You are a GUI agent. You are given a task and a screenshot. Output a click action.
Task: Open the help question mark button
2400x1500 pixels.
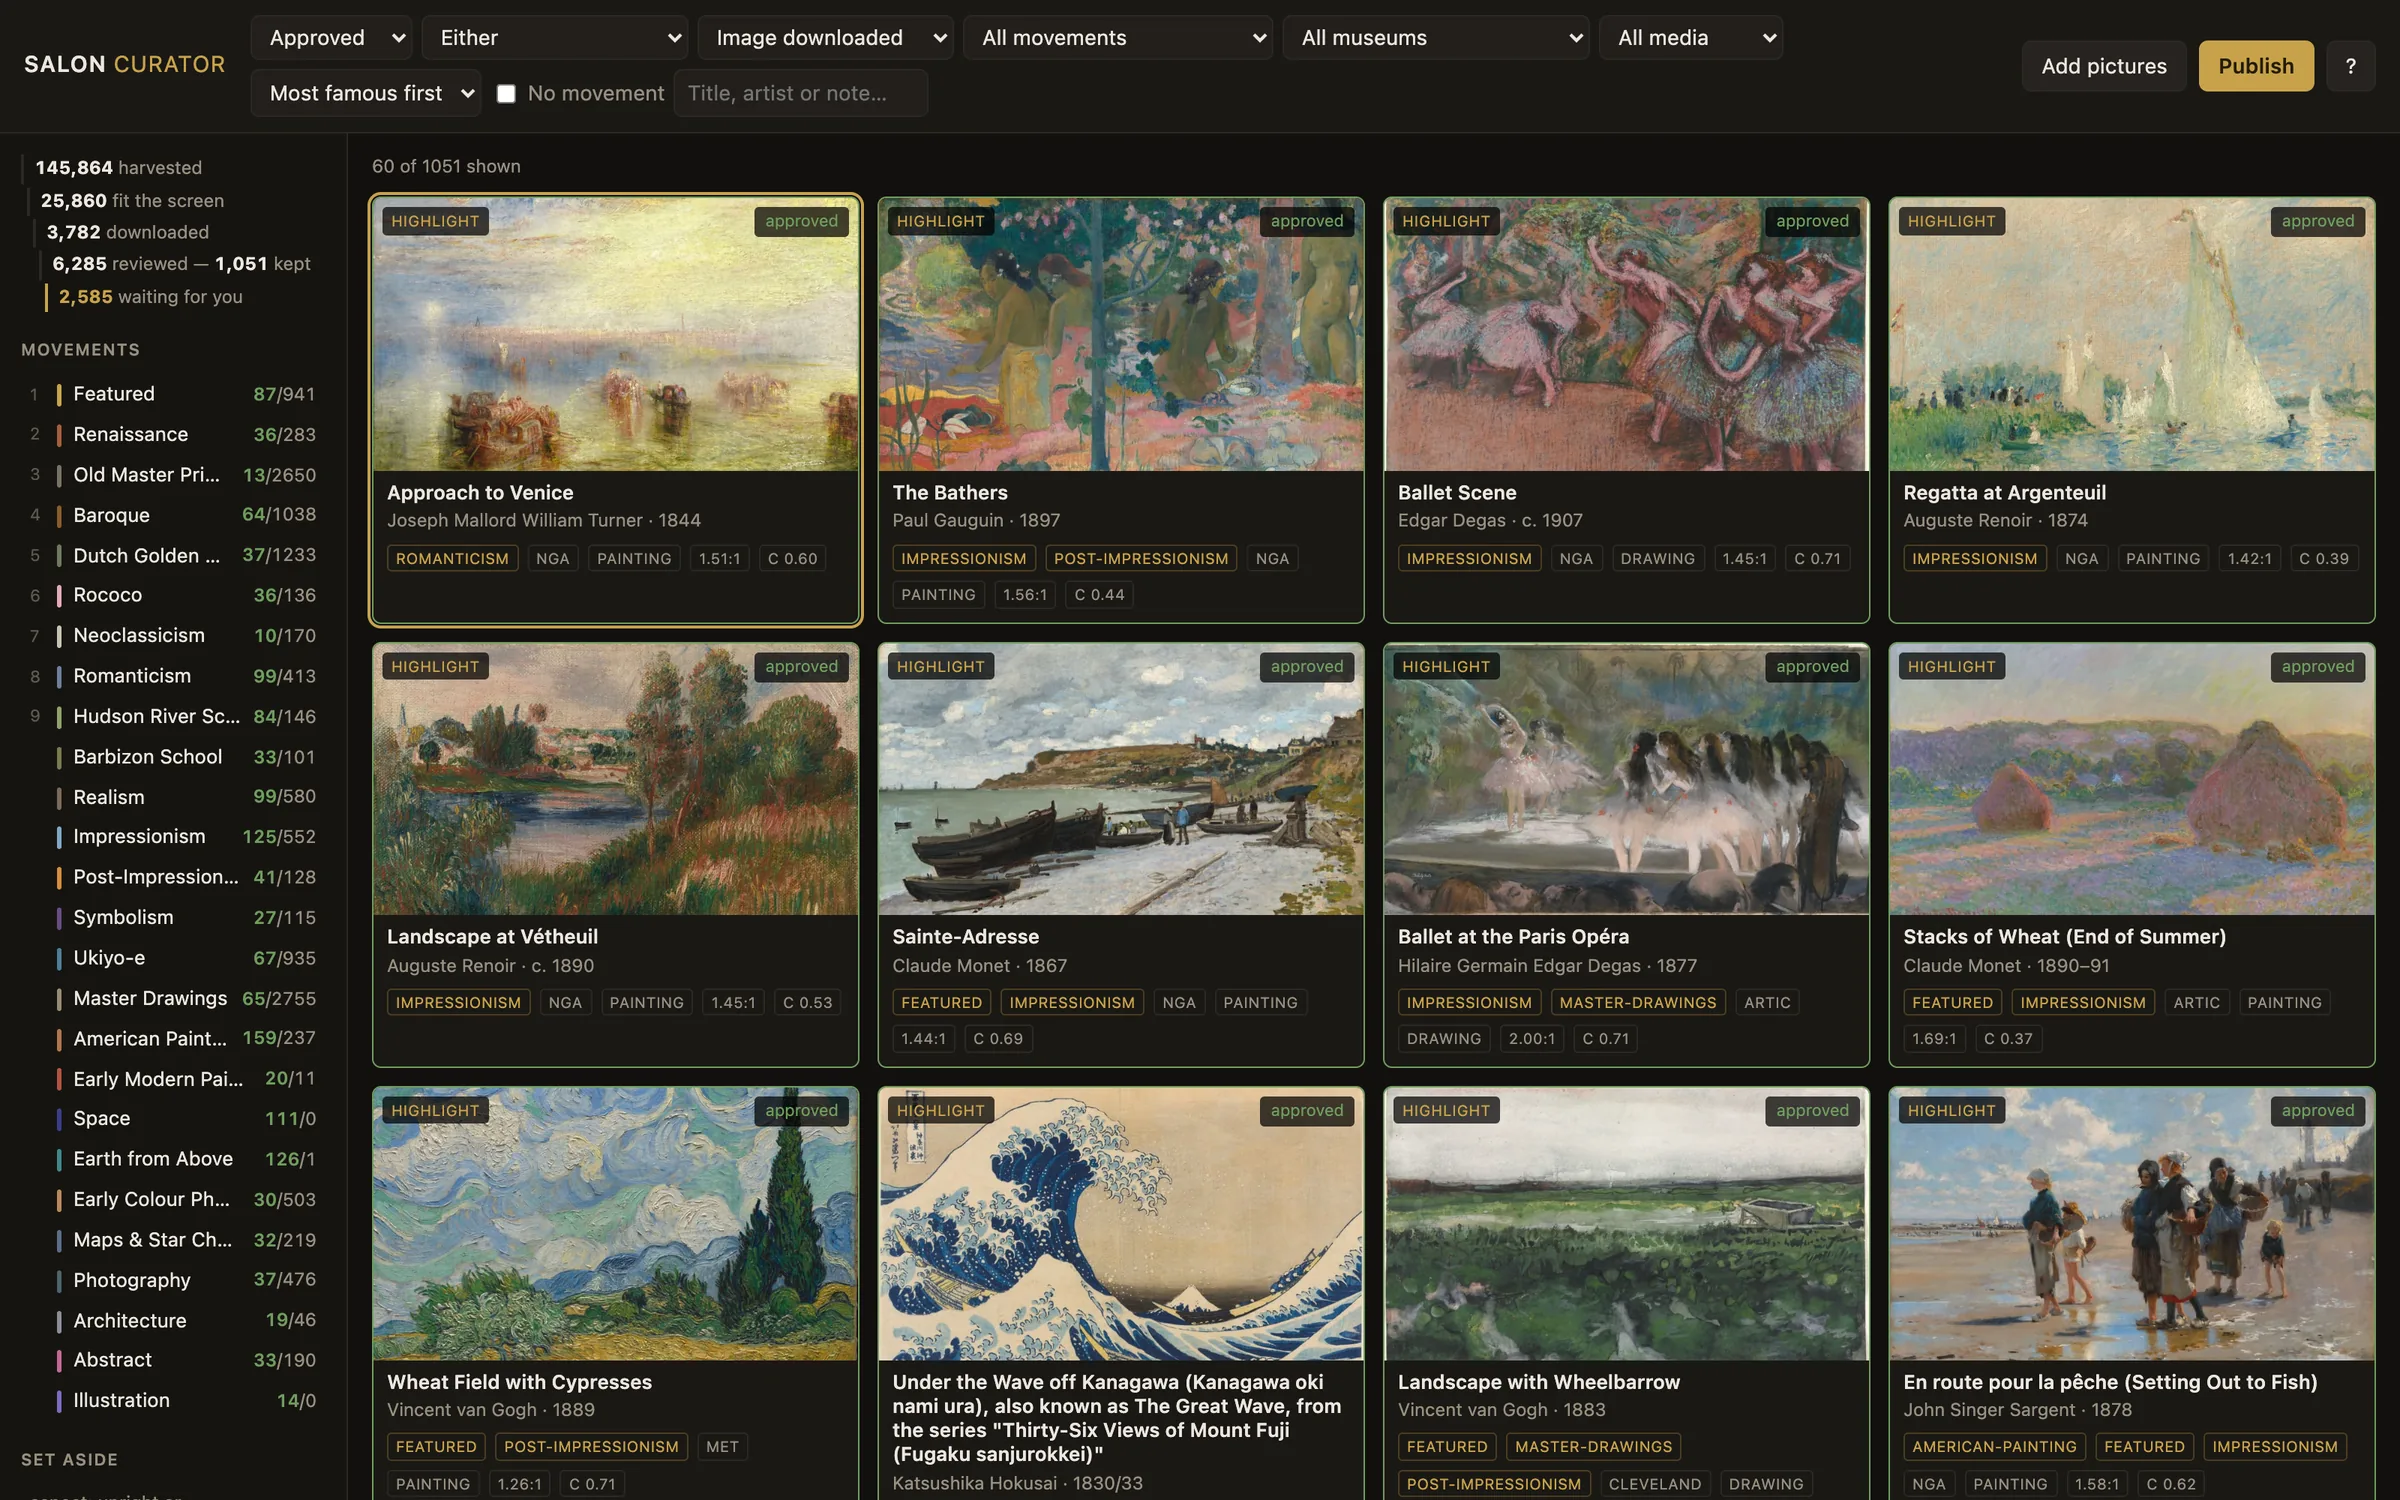(x=2350, y=66)
